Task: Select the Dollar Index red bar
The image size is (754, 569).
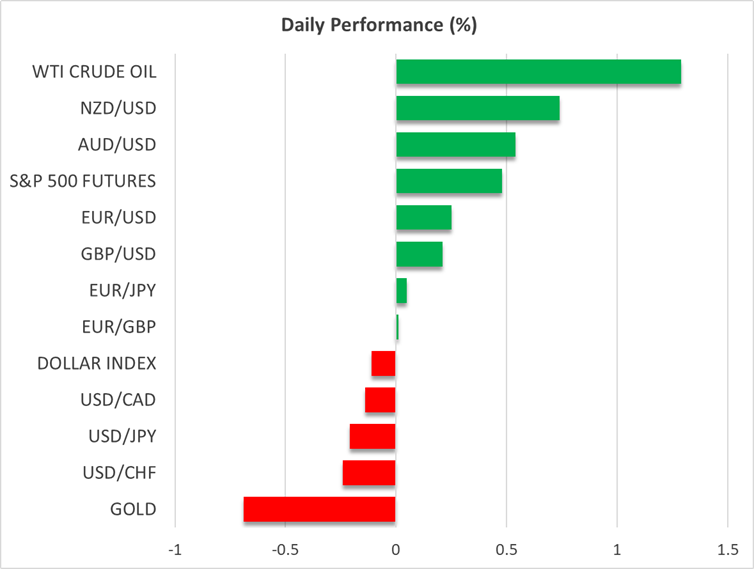Action: click(x=383, y=363)
